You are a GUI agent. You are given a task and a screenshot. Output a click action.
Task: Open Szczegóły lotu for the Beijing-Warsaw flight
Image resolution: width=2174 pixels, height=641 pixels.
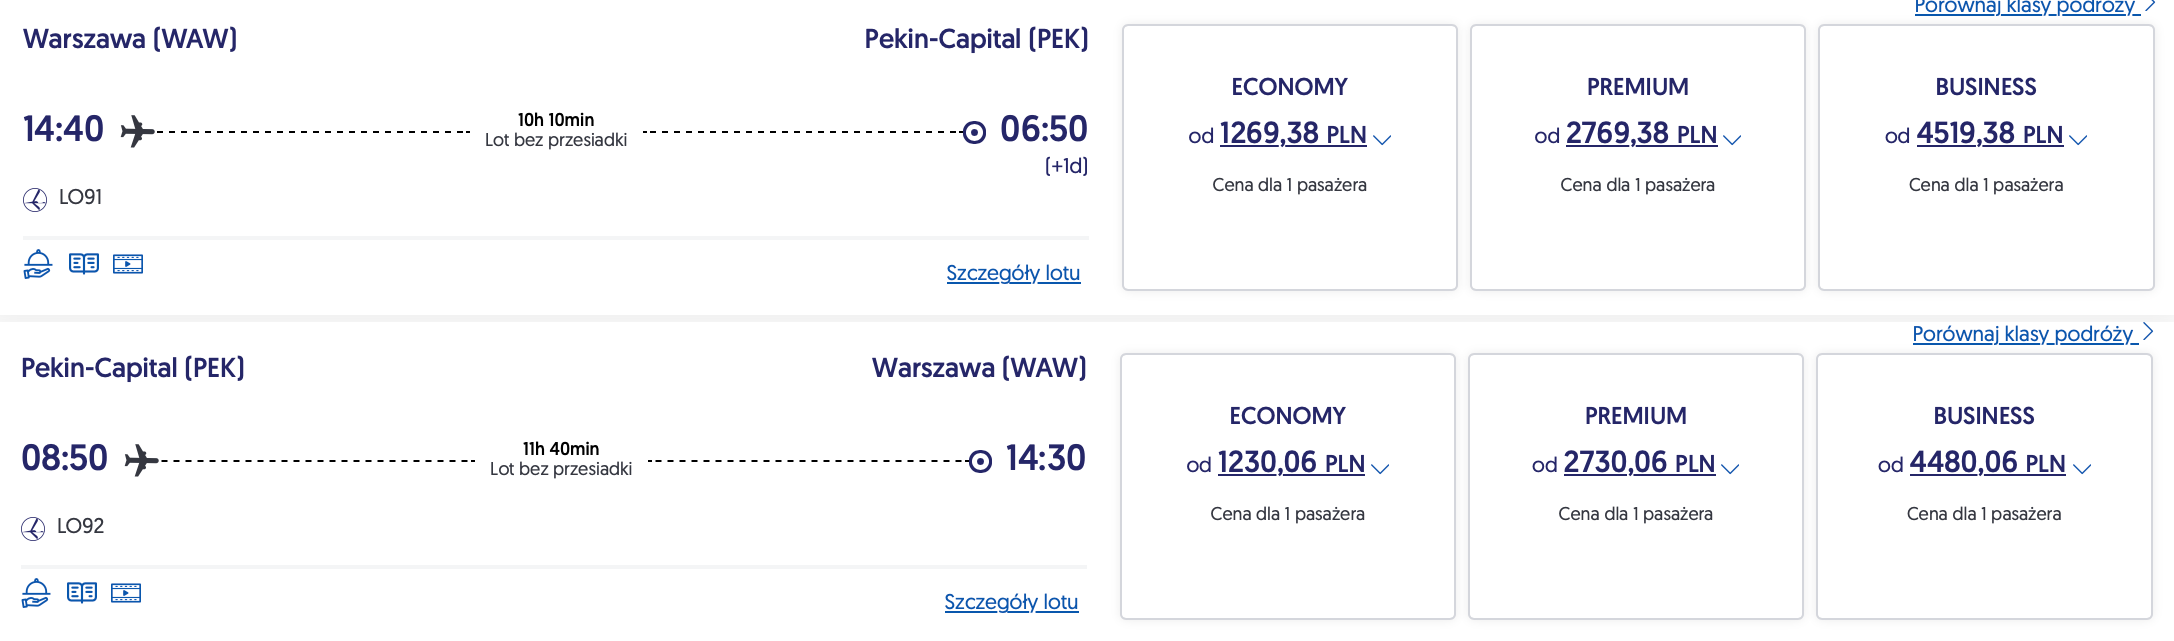1011,602
